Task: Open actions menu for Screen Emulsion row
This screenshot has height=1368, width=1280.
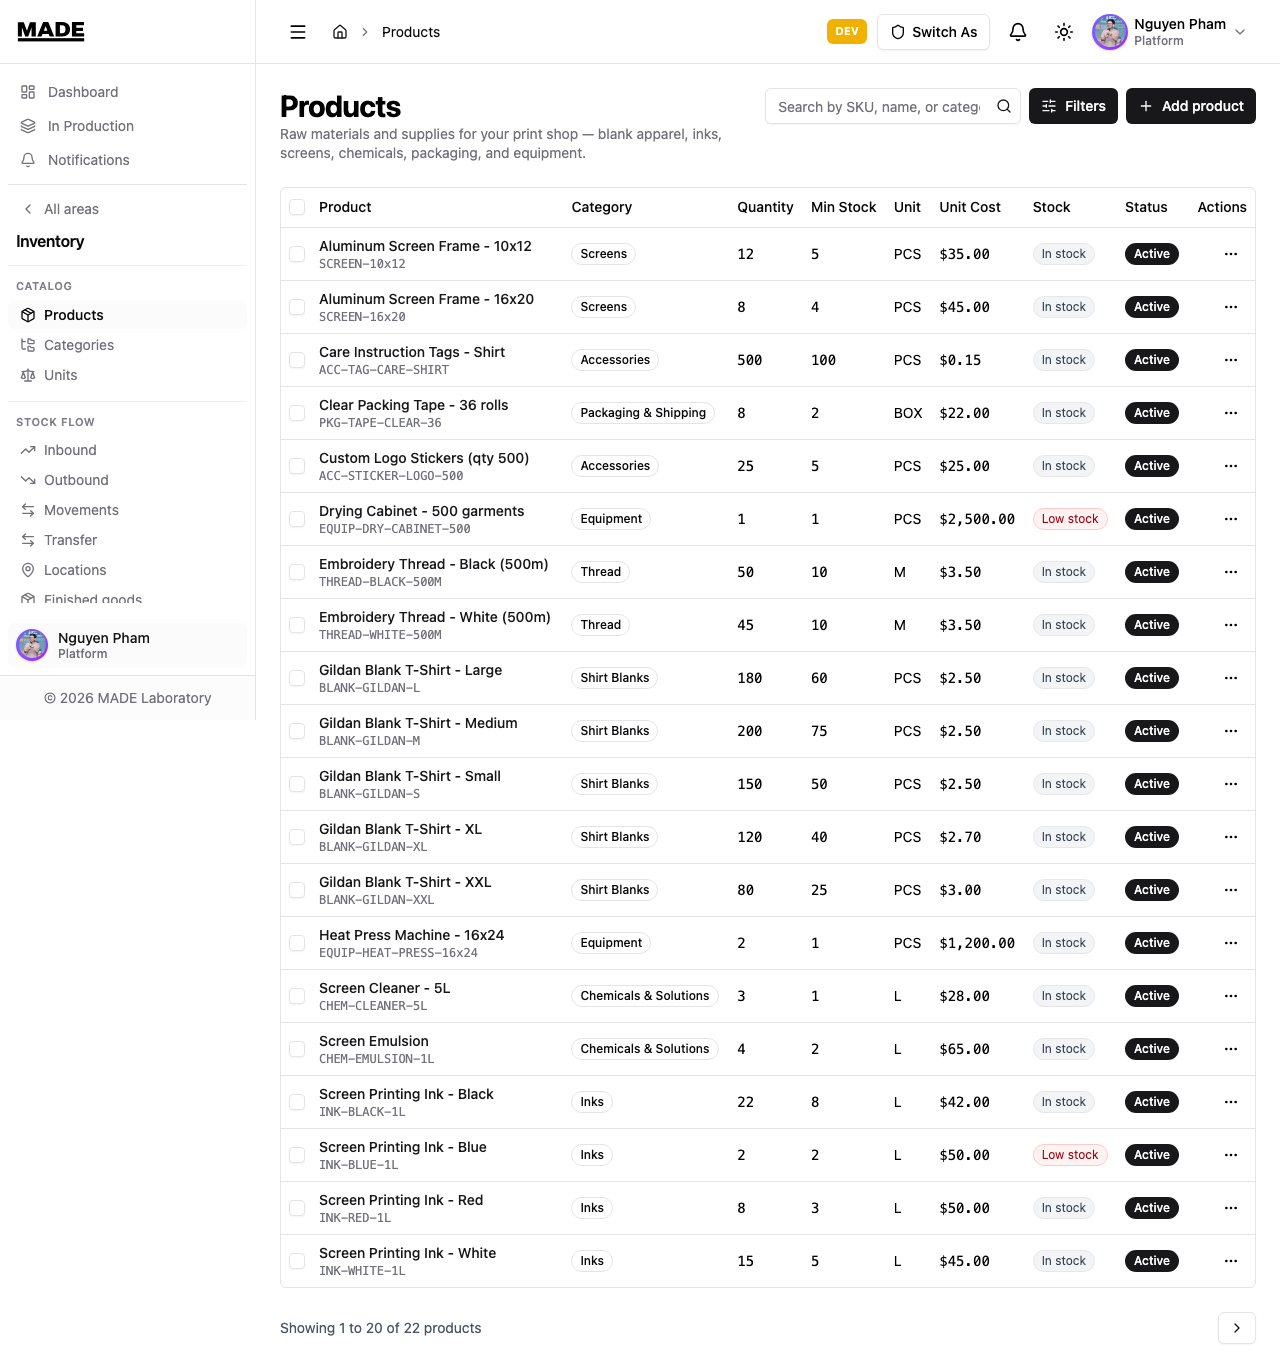Action: 1231,1049
